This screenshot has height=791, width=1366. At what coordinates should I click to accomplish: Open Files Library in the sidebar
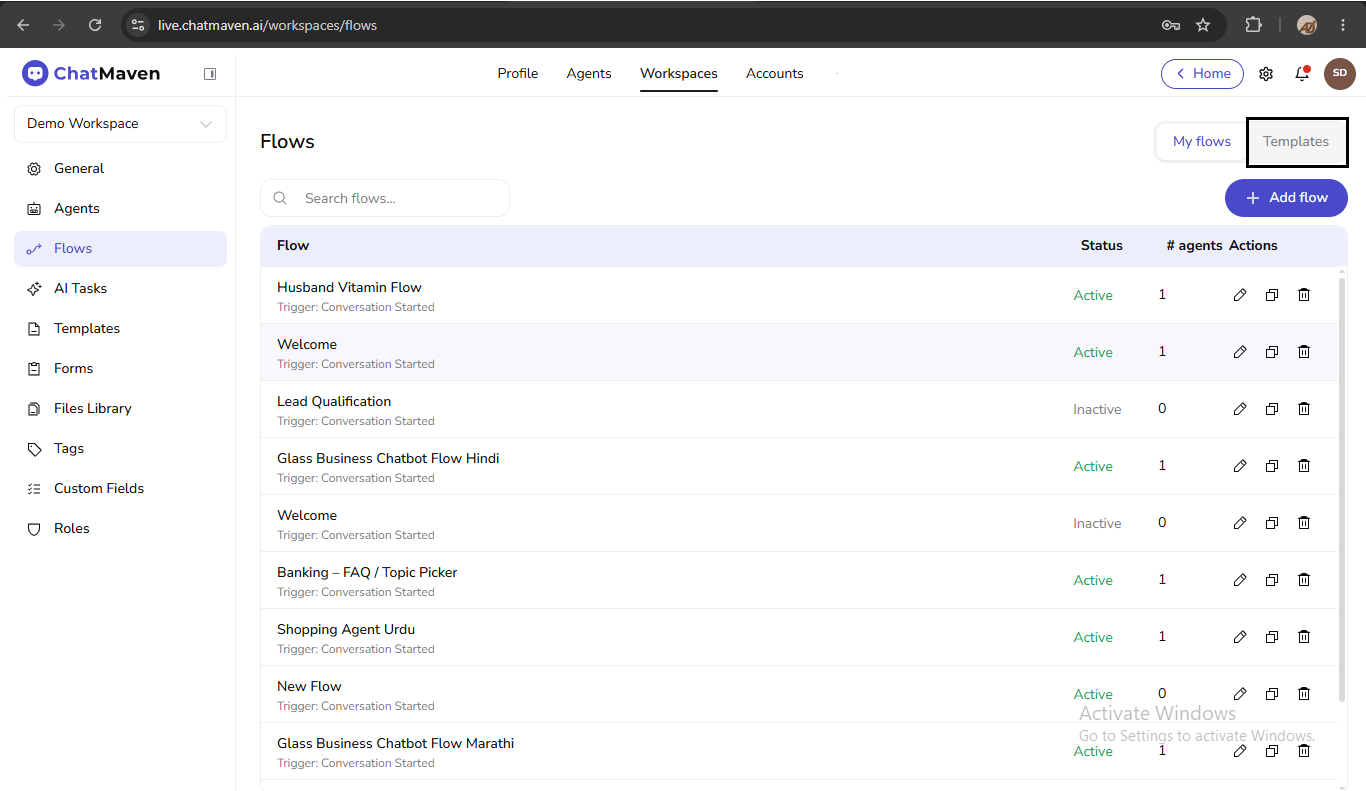120,409
